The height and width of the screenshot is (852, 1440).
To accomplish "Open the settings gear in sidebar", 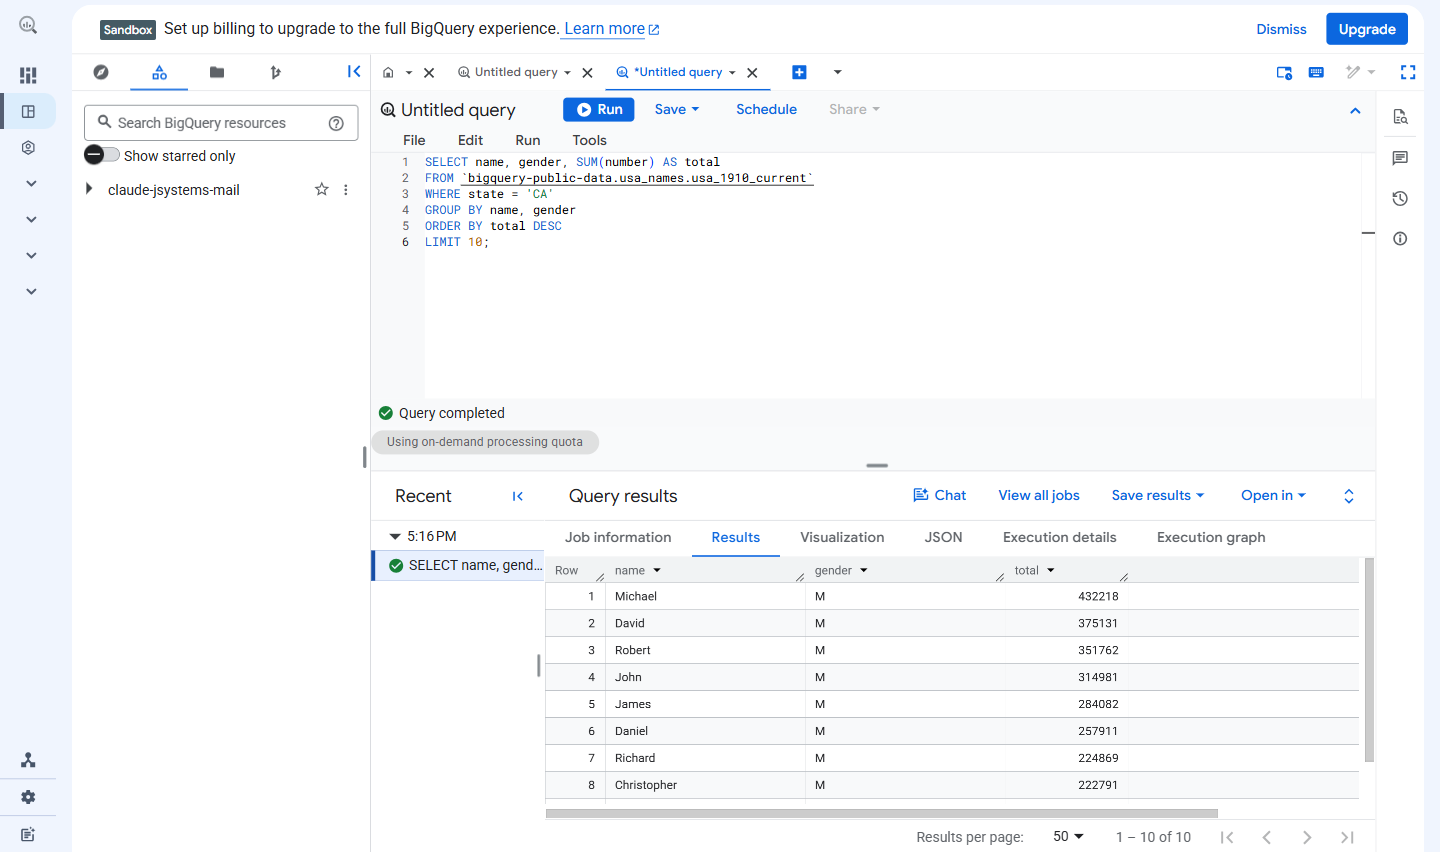I will [x=28, y=797].
